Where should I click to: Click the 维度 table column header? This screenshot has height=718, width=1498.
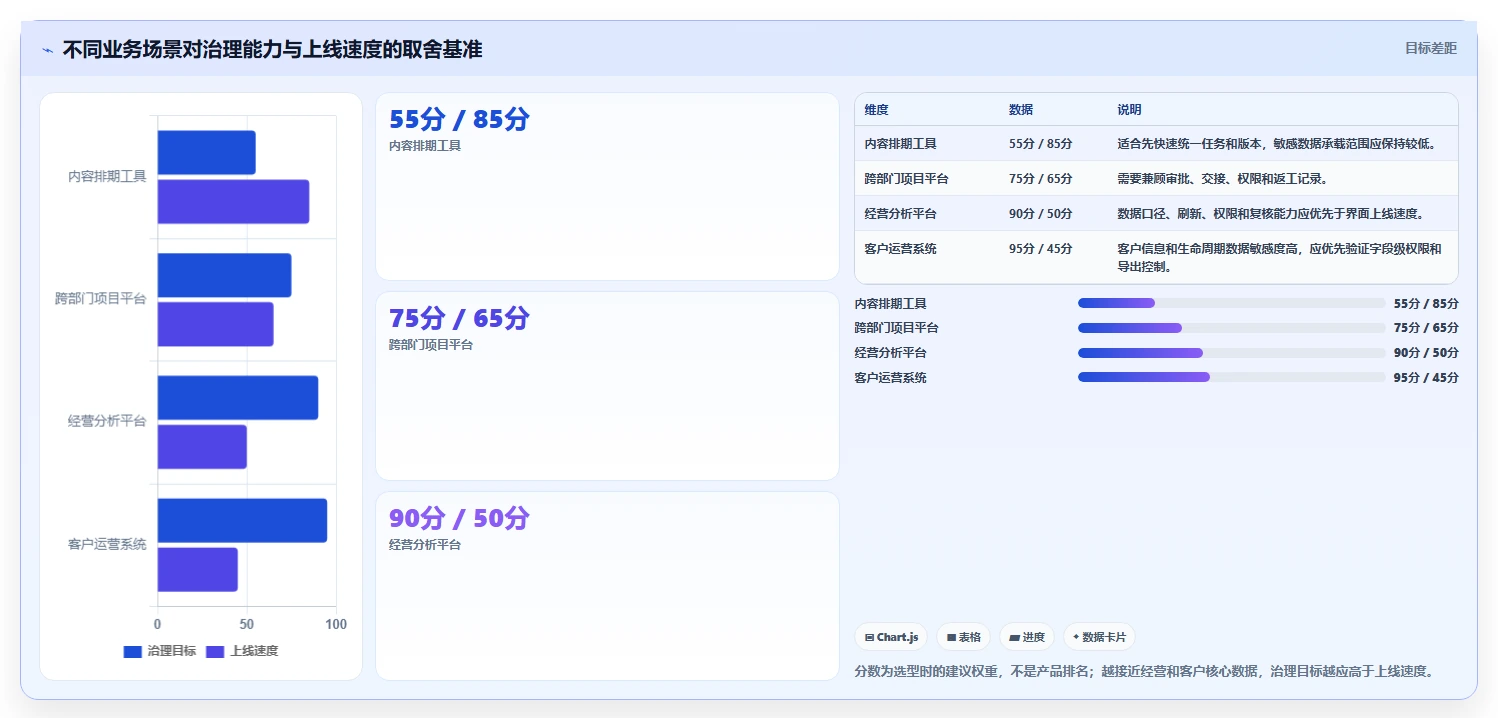point(877,110)
